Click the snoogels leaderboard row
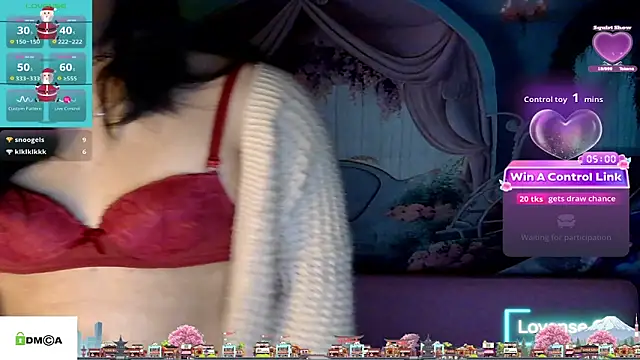Screen dimensions: 640x360 tap(46, 140)
